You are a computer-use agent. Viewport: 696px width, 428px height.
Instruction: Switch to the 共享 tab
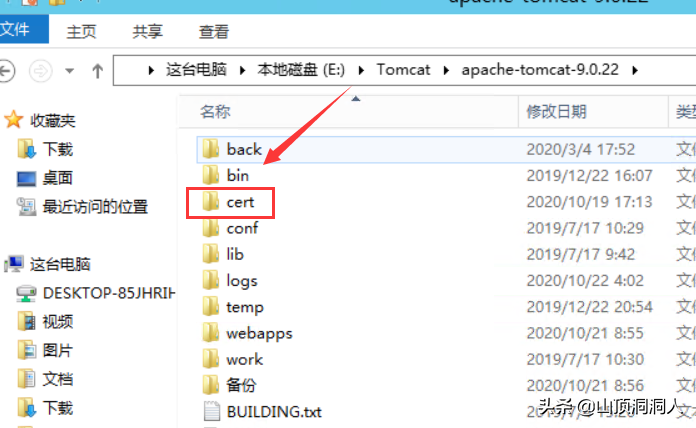point(147,32)
